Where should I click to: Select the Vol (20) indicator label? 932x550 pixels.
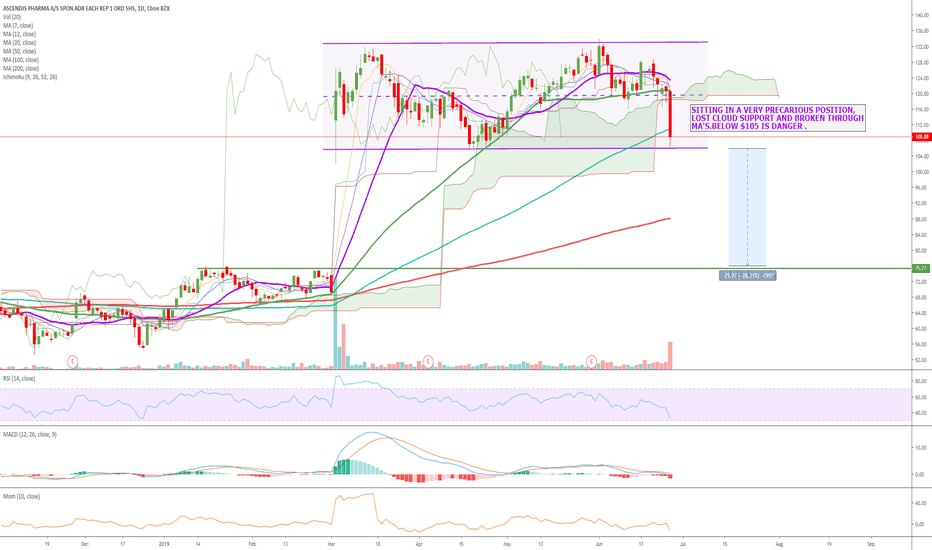(x=12, y=17)
